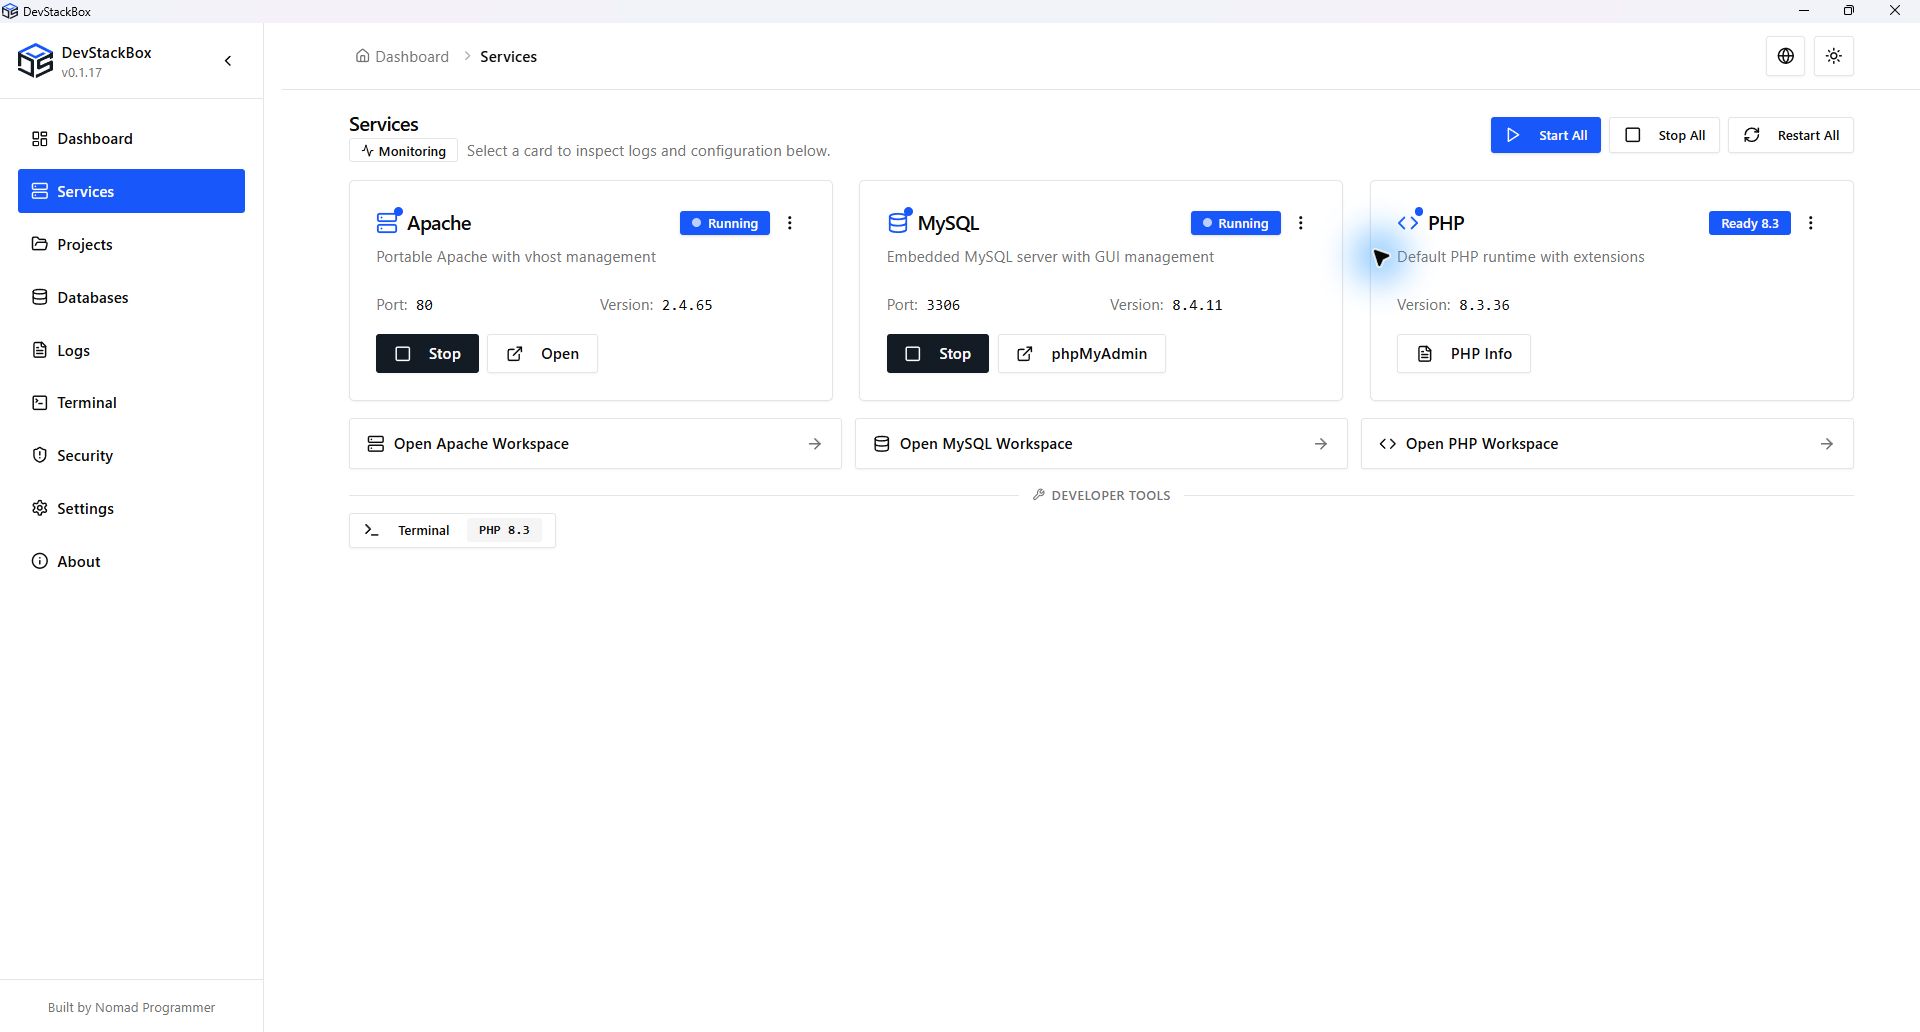Viewport: 1920px width, 1032px height.
Task: Open the About page in sidebar
Action: (x=131, y=561)
